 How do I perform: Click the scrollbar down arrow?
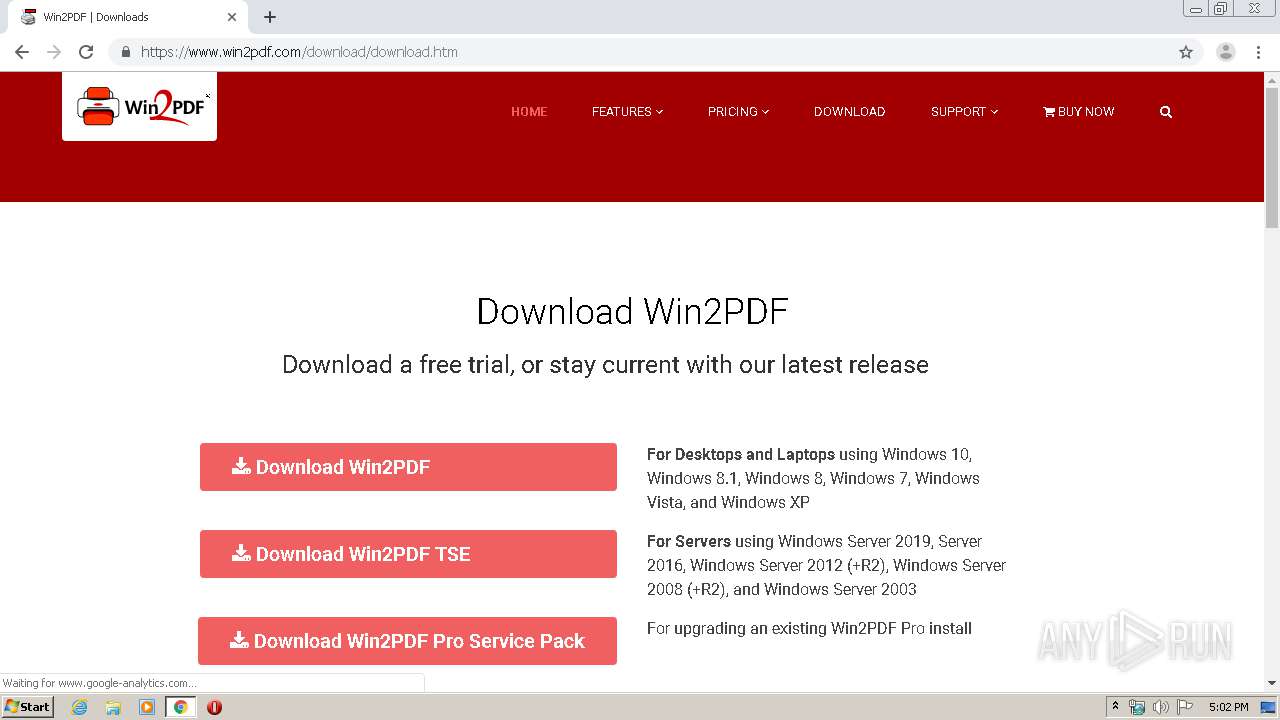click(x=1272, y=683)
